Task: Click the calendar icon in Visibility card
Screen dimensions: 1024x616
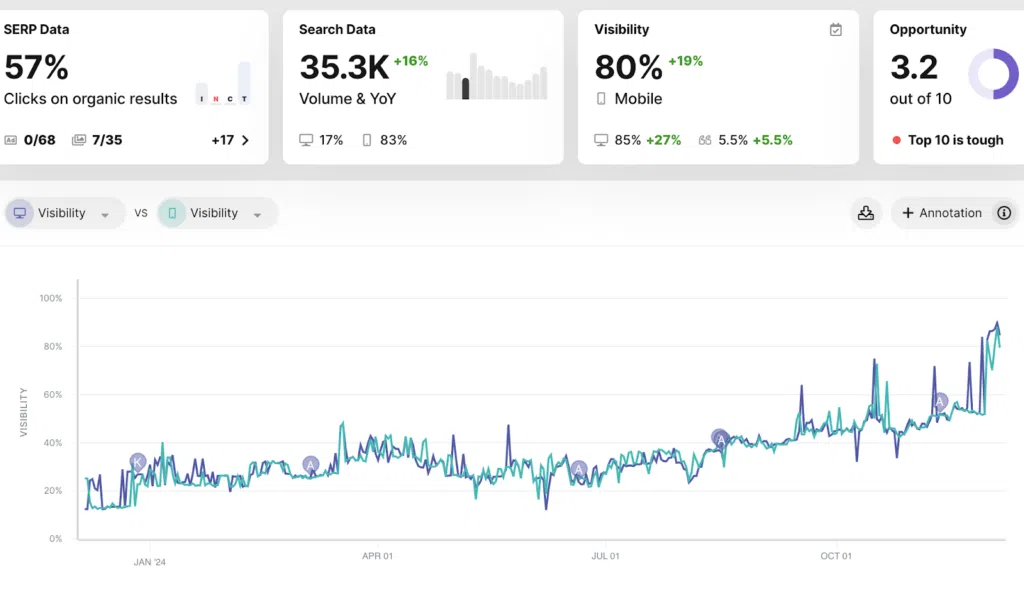Action: [x=835, y=29]
